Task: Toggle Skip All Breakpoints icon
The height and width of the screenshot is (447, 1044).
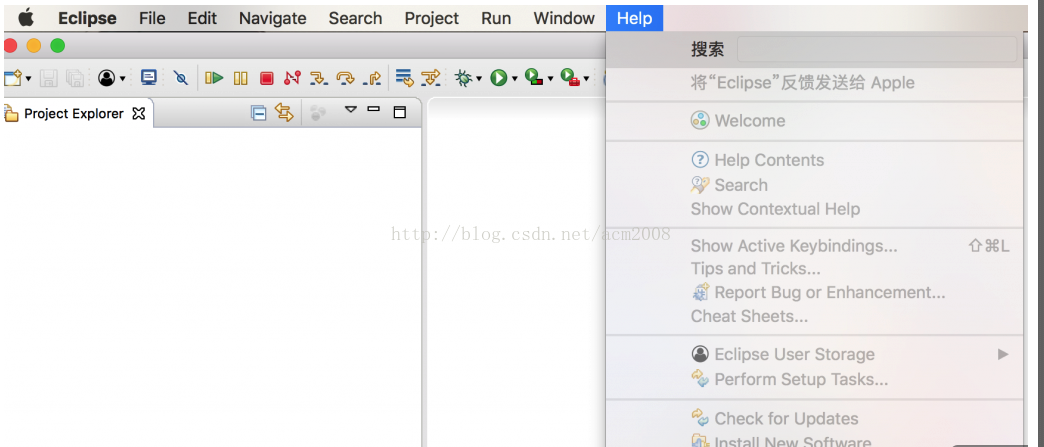Action: (x=180, y=79)
